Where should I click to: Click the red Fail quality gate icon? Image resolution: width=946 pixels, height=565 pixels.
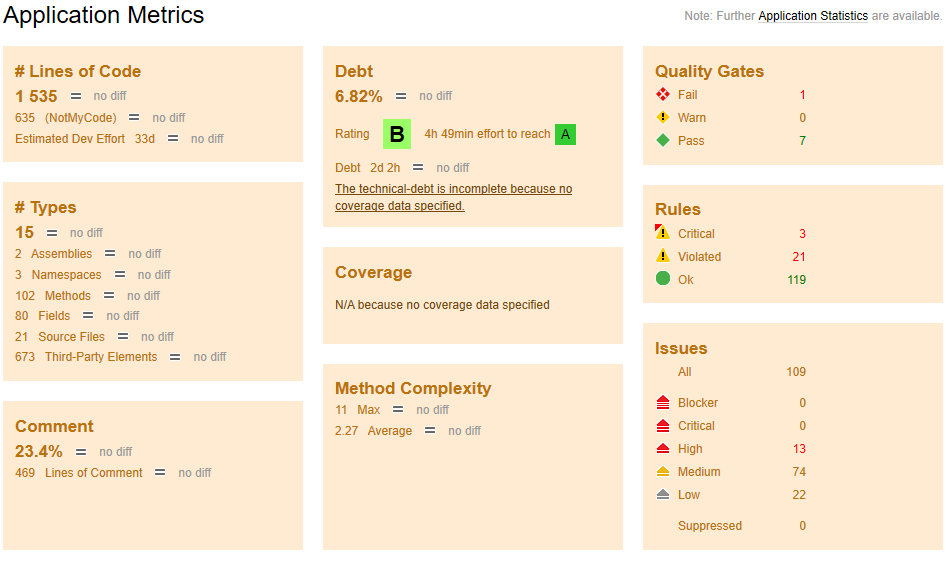[662, 95]
